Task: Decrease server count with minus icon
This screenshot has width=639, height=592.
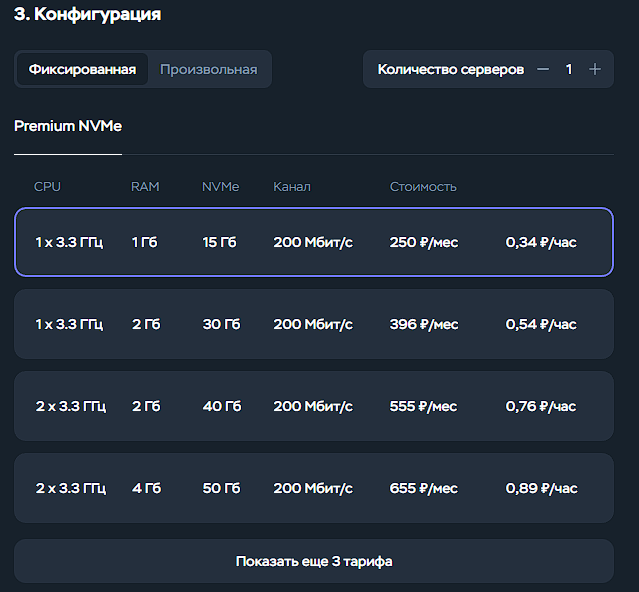Action: pyautogui.click(x=542, y=69)
